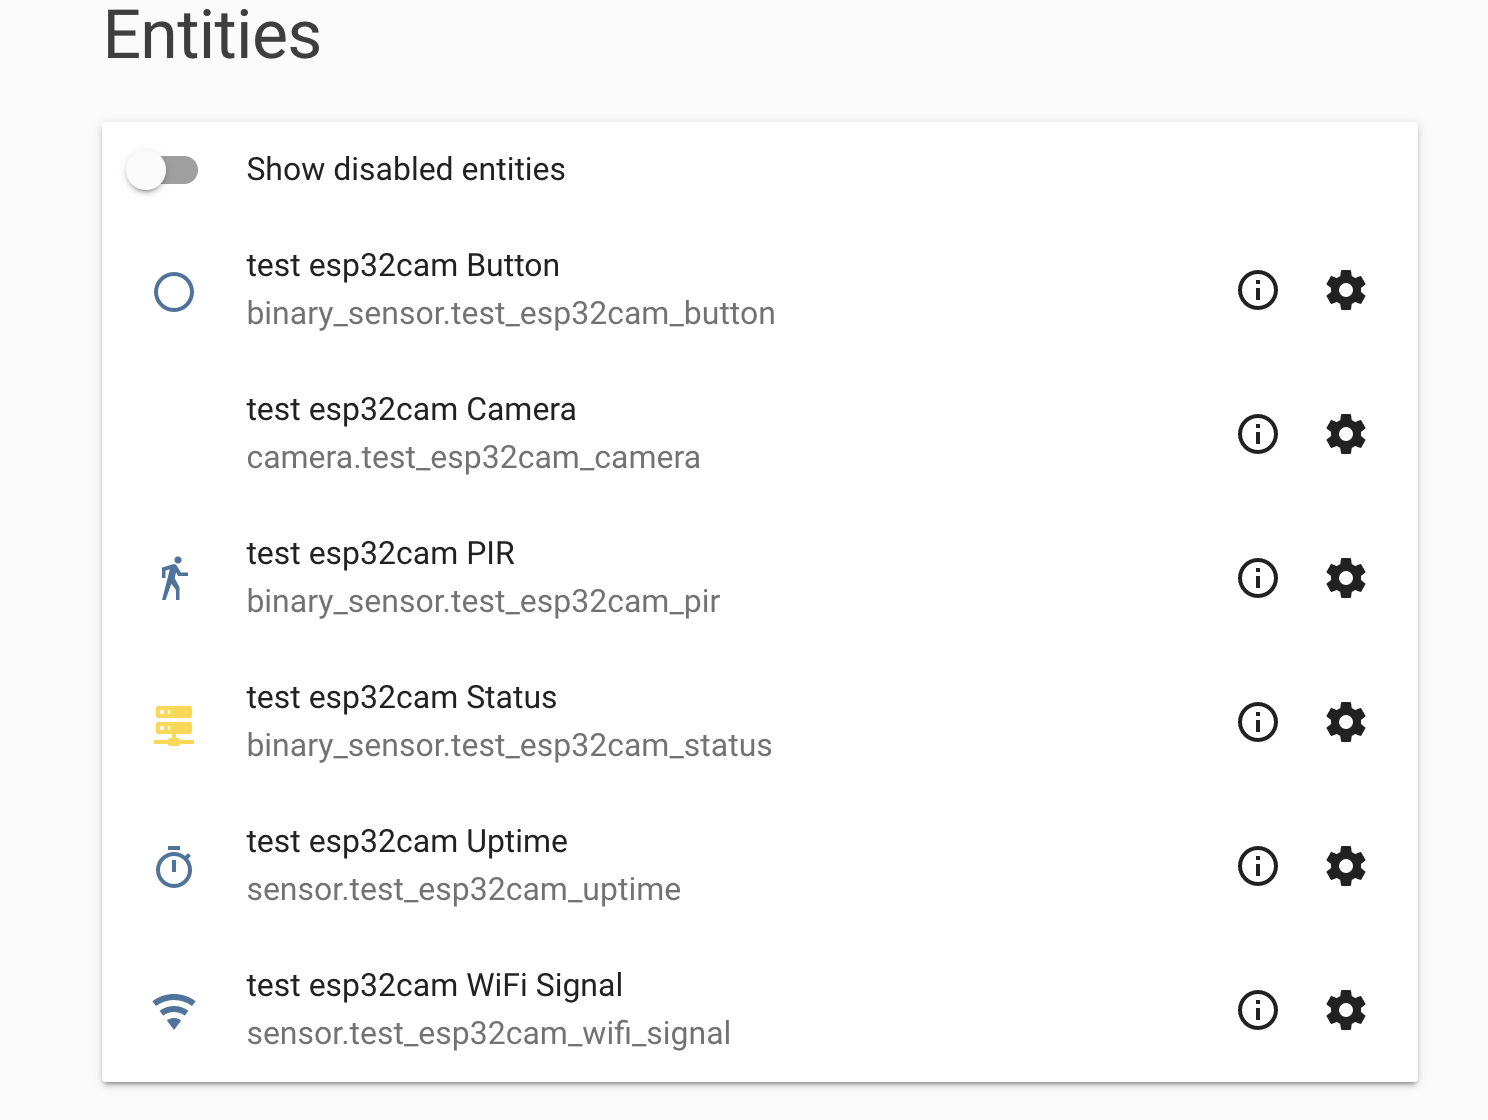Open info for test esp32cam Button

pyautogui.click(x=1258, y=290)
